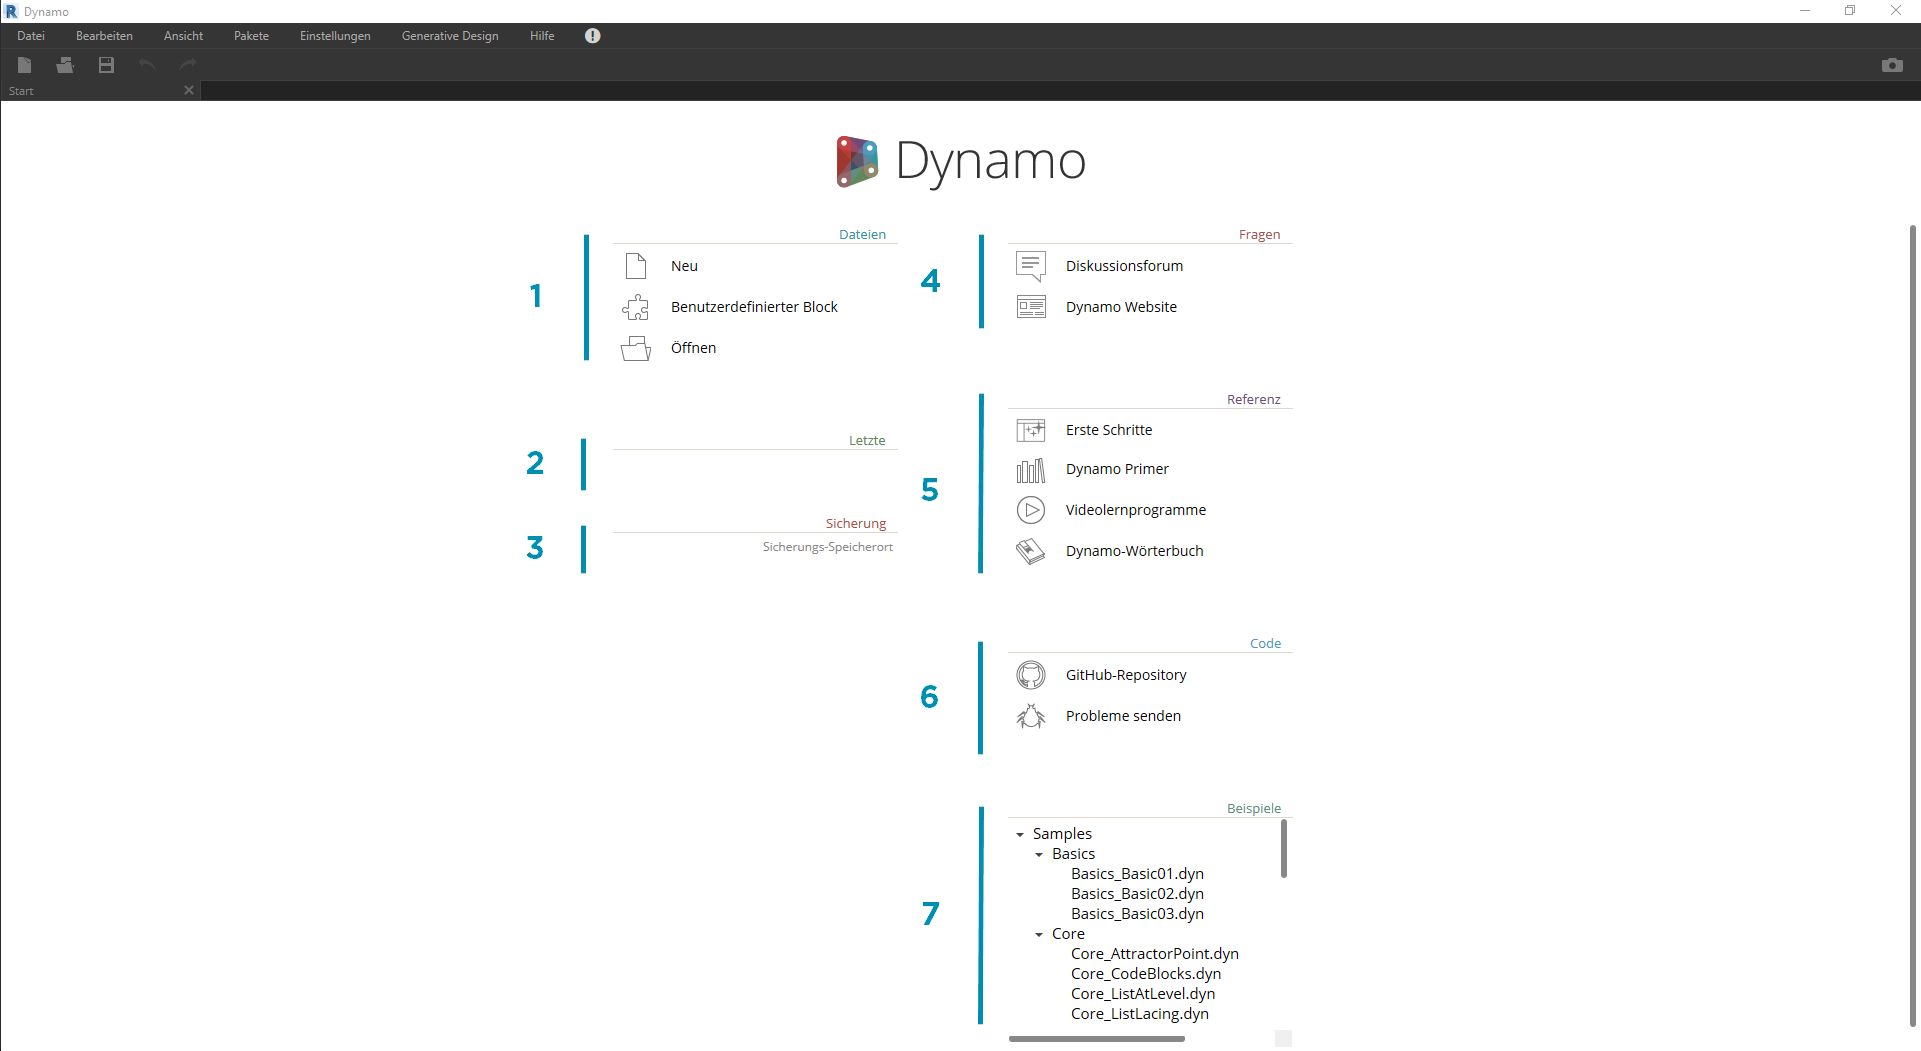Open sample Basics_Basic02.dyn

click(1137, 894)
